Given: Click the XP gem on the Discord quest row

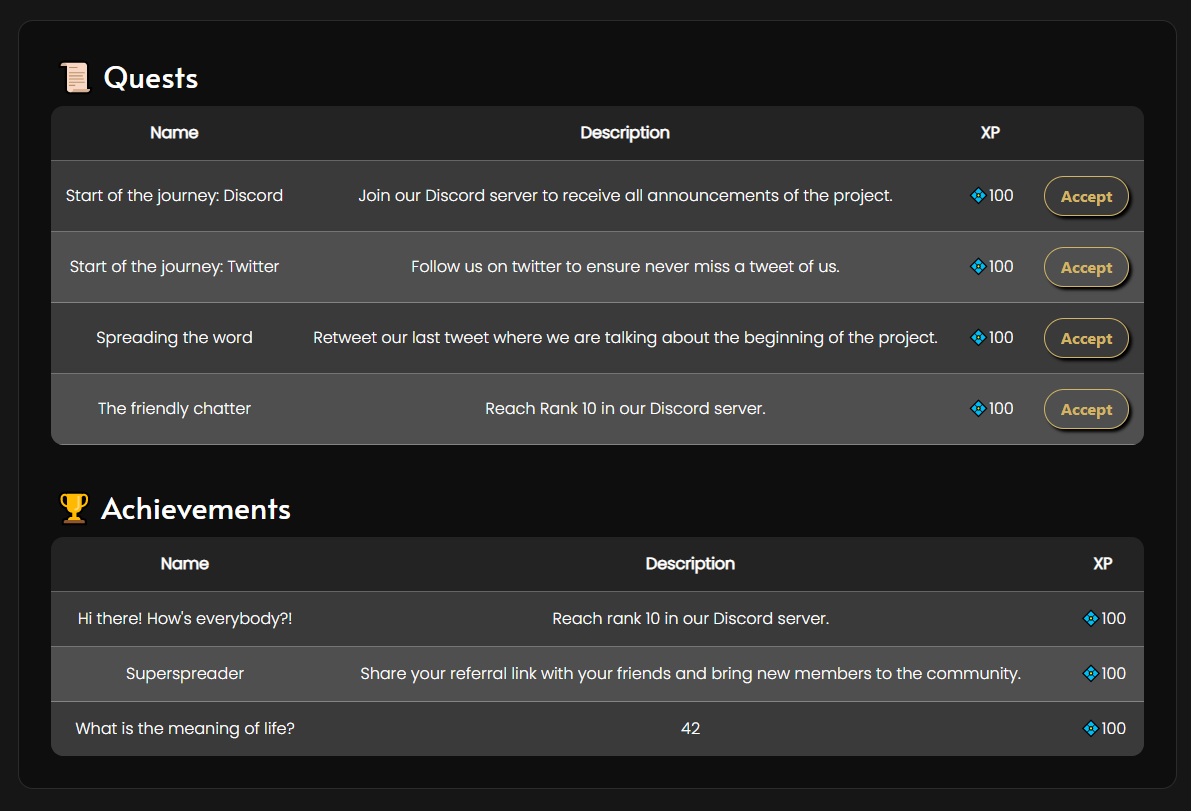Looking at the screenshot, I should (978, 196).
